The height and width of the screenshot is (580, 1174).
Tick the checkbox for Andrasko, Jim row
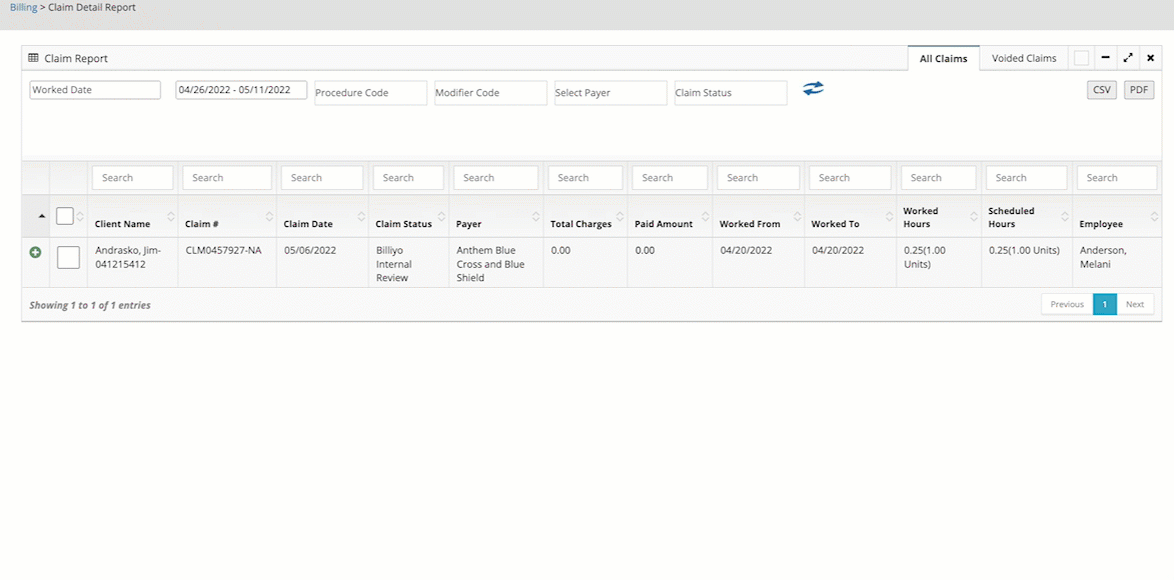click(x=68, y=257)
